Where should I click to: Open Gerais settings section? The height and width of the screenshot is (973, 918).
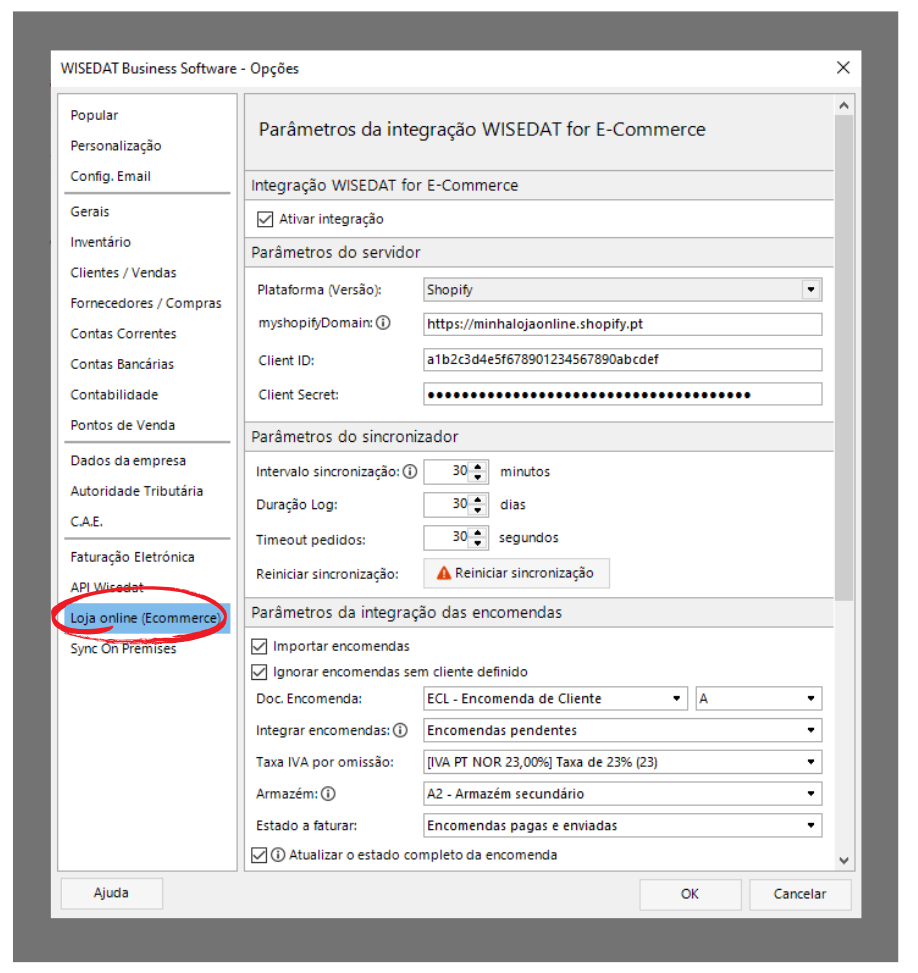(90, 212)
